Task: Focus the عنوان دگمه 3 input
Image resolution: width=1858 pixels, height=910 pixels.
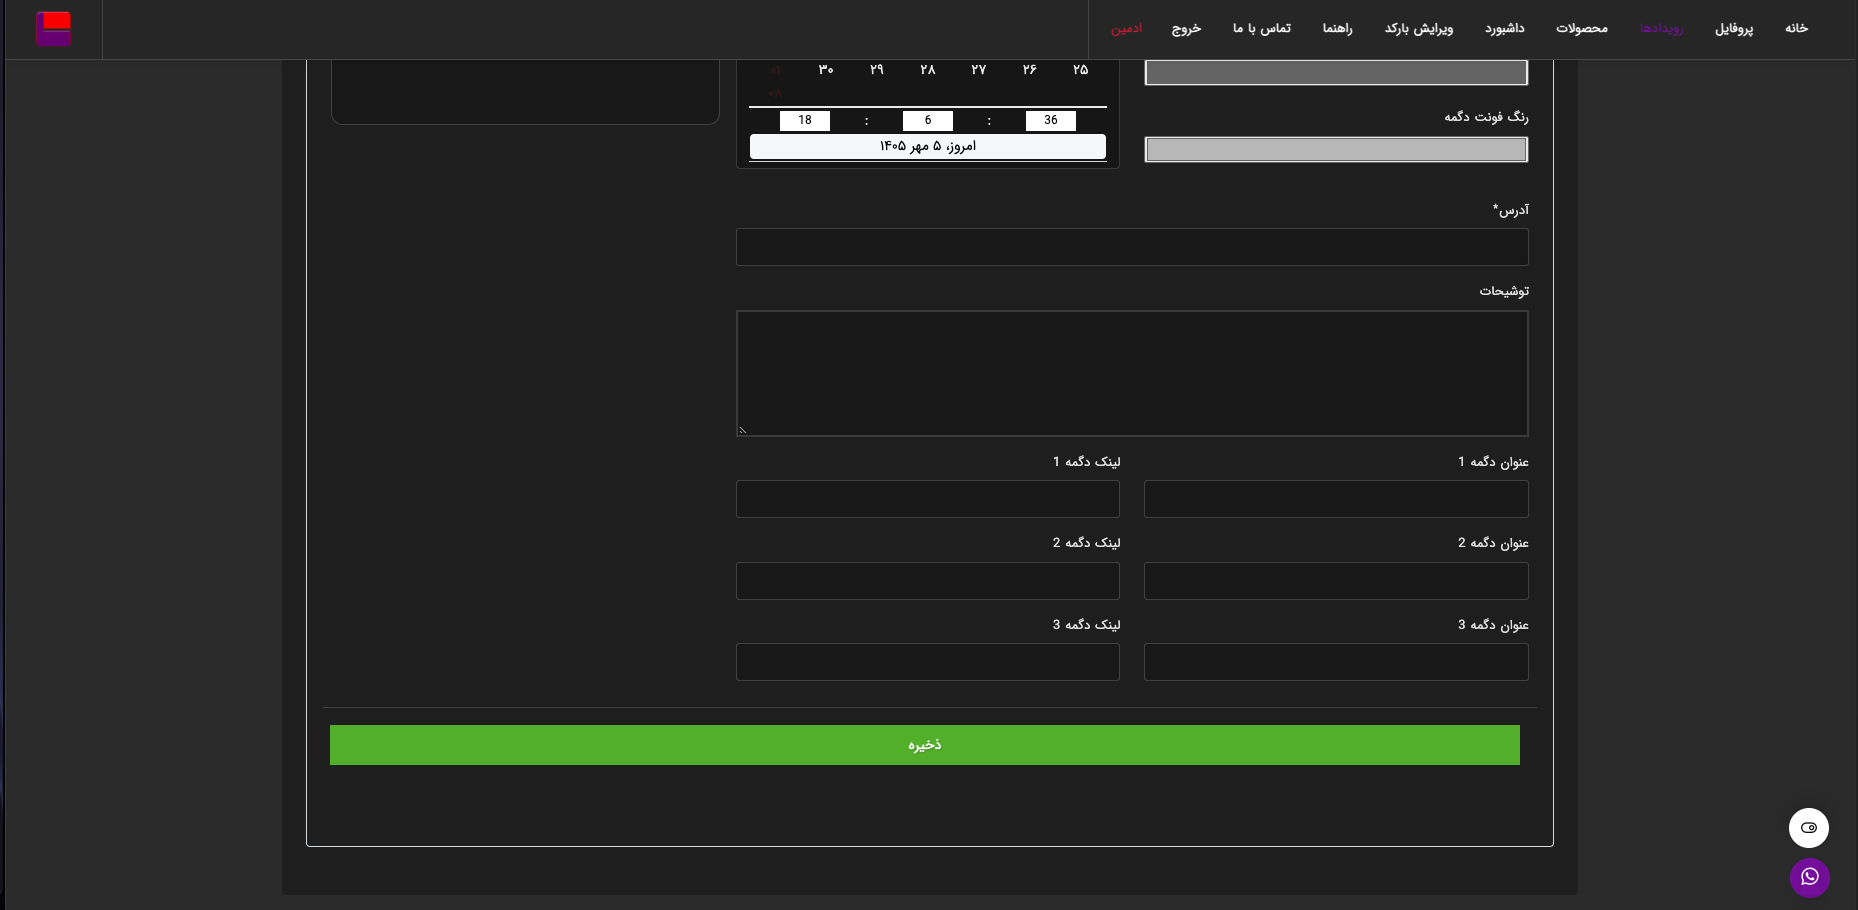Action: pos(1336,662)
